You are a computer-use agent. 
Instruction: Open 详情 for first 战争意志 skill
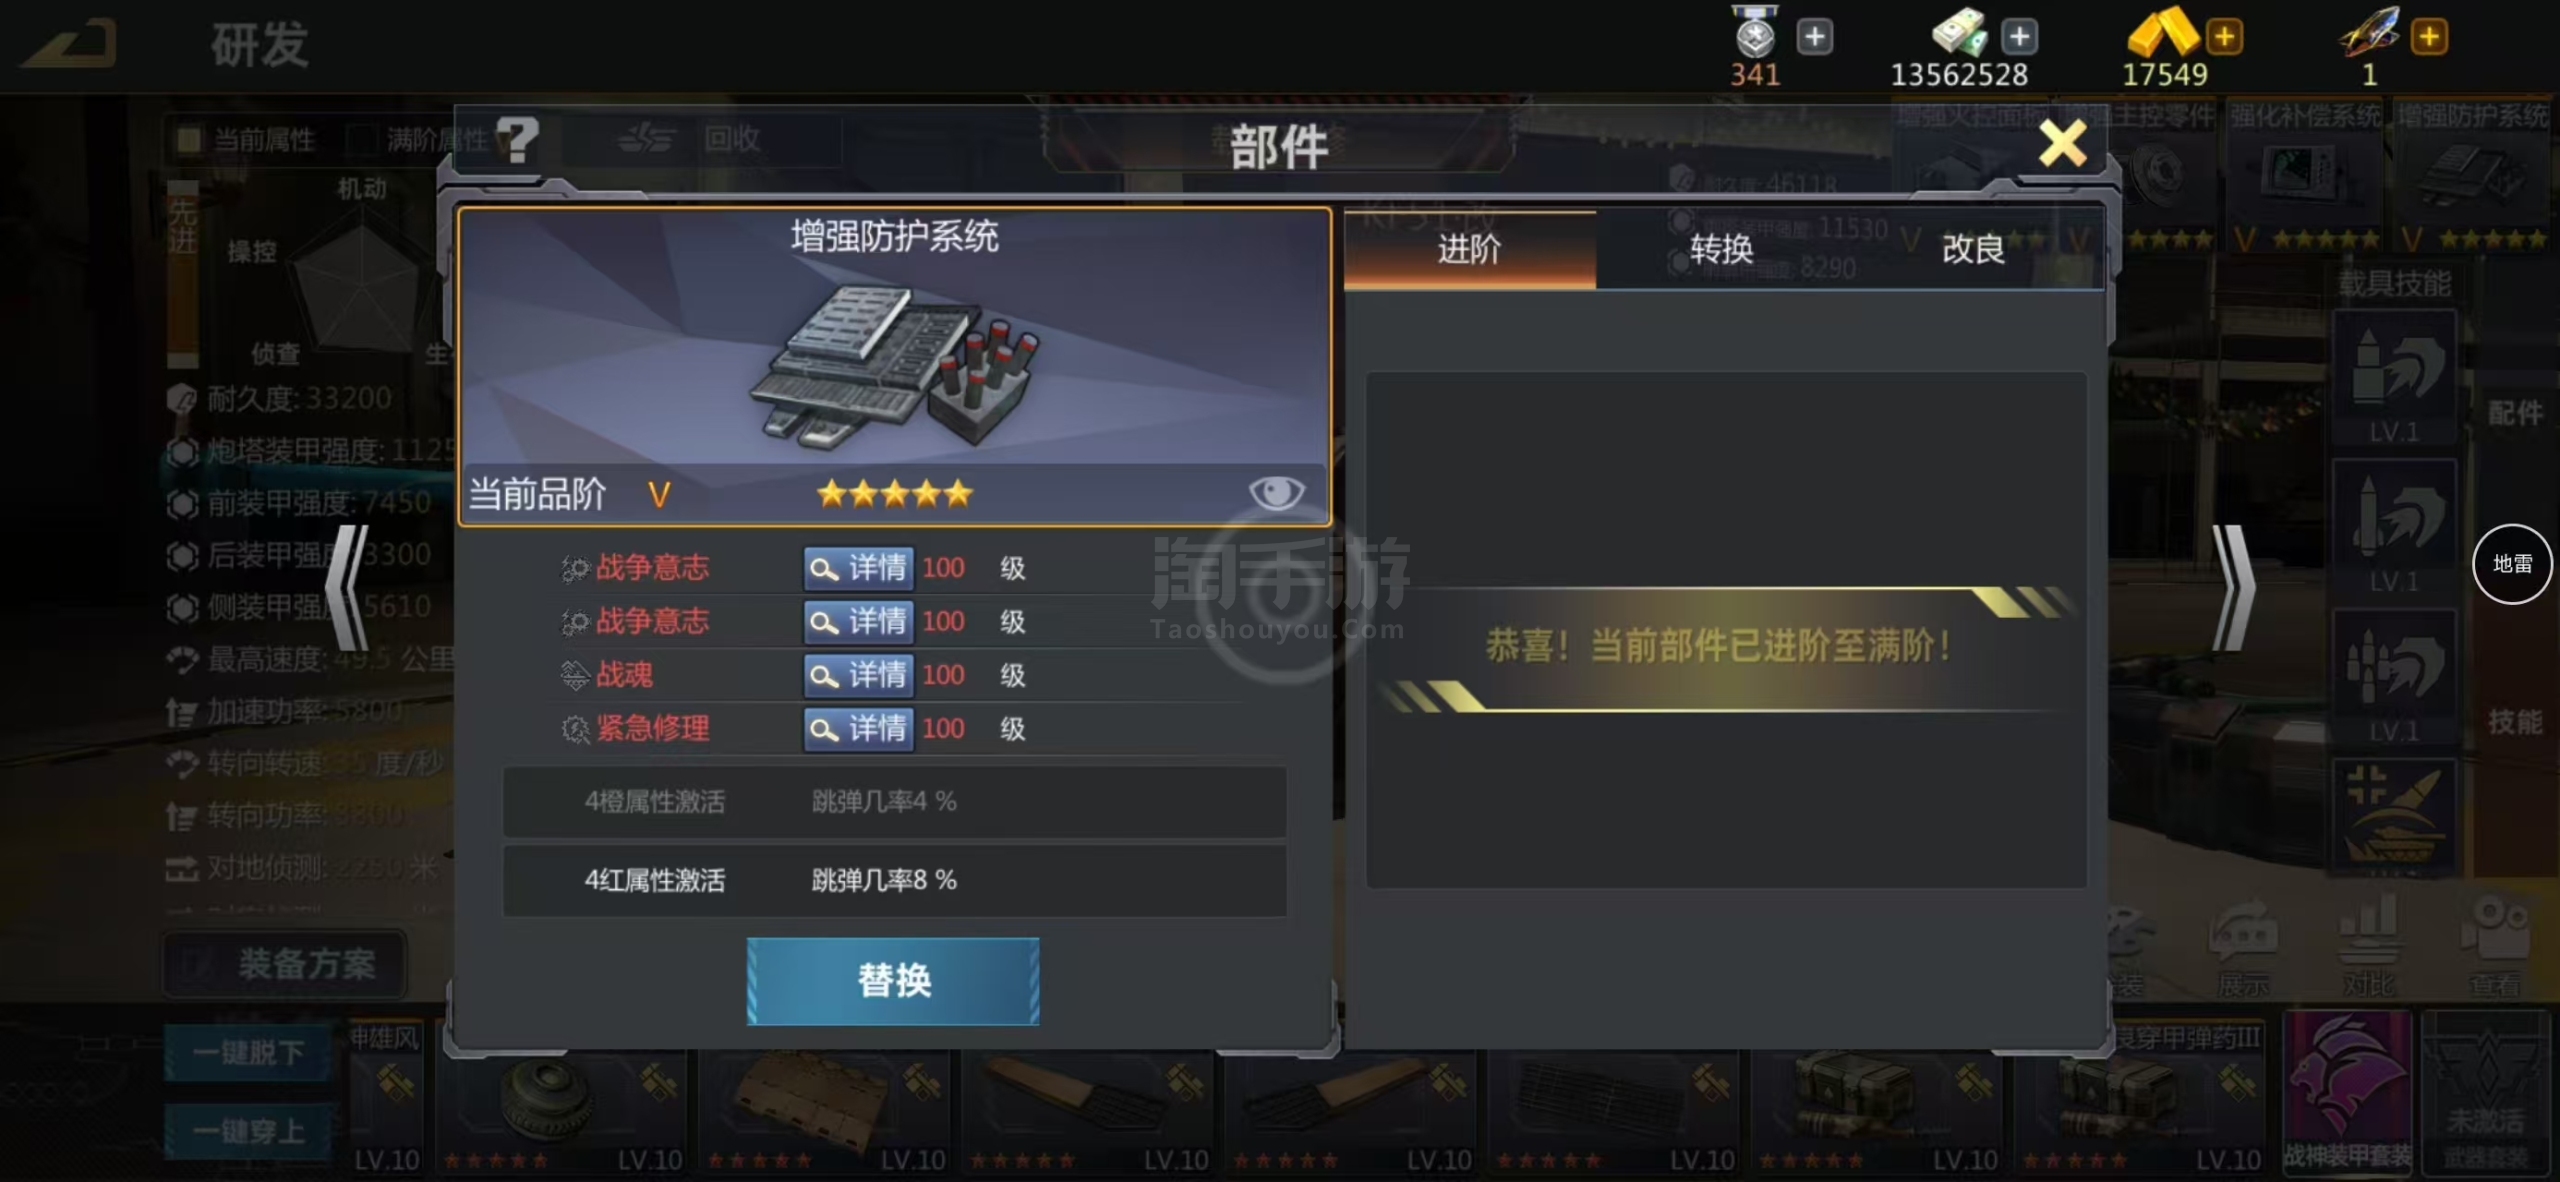click(859, 568)
